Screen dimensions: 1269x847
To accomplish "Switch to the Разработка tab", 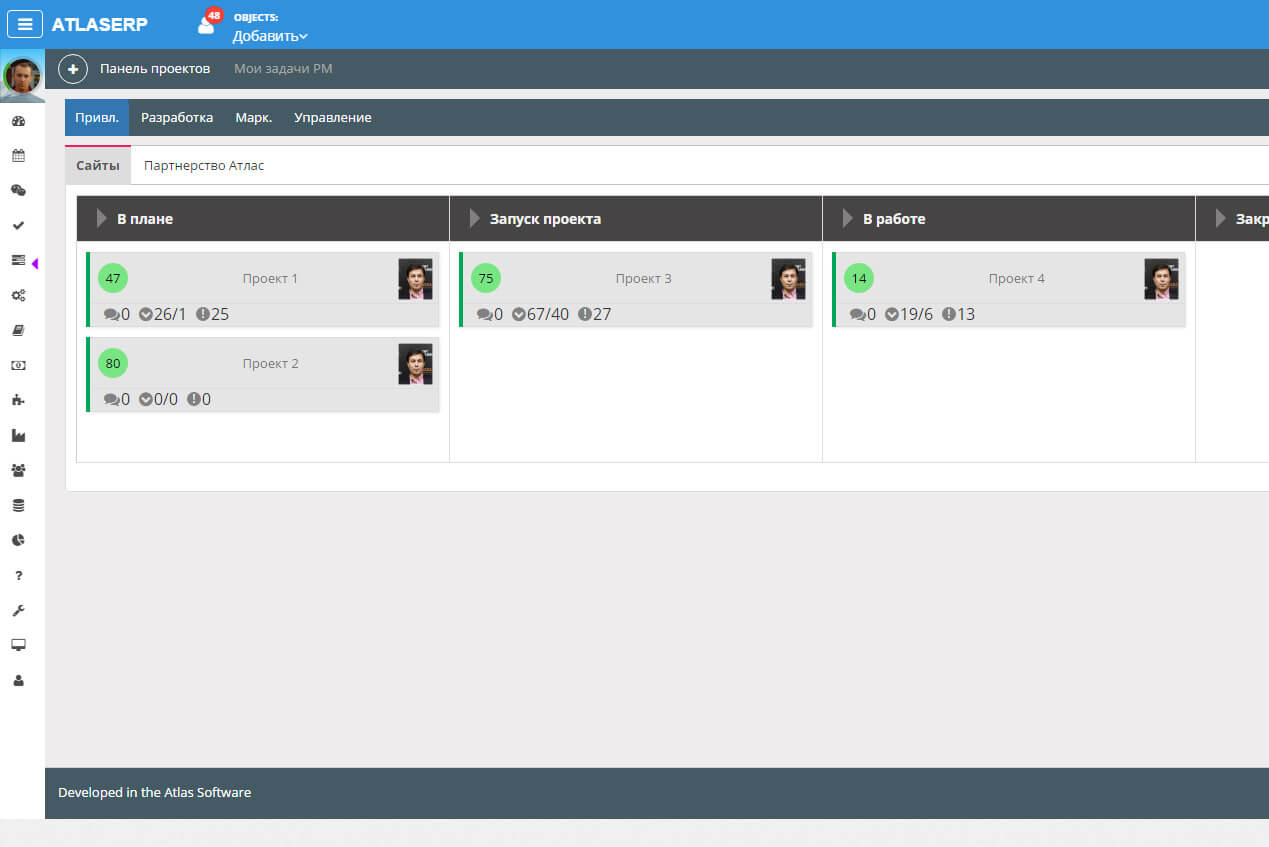I will (x=177, y=117).
